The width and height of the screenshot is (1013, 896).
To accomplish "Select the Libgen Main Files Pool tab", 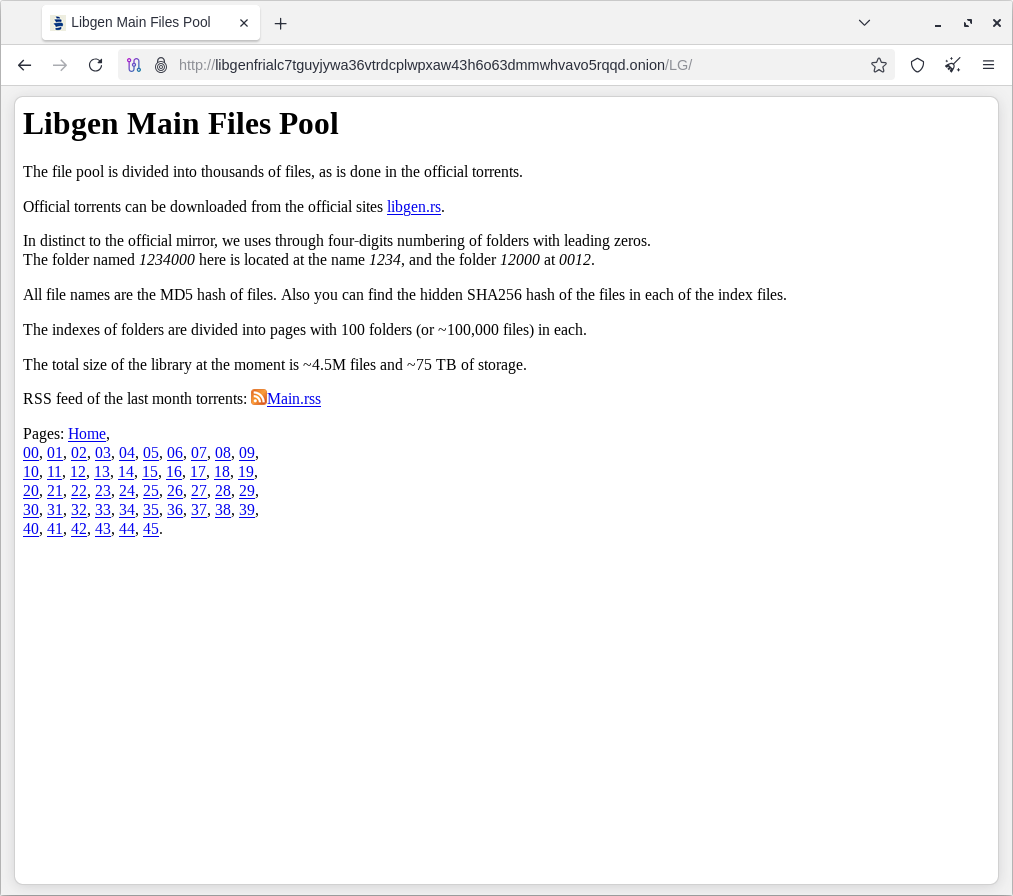I will [x=140, y=23].
